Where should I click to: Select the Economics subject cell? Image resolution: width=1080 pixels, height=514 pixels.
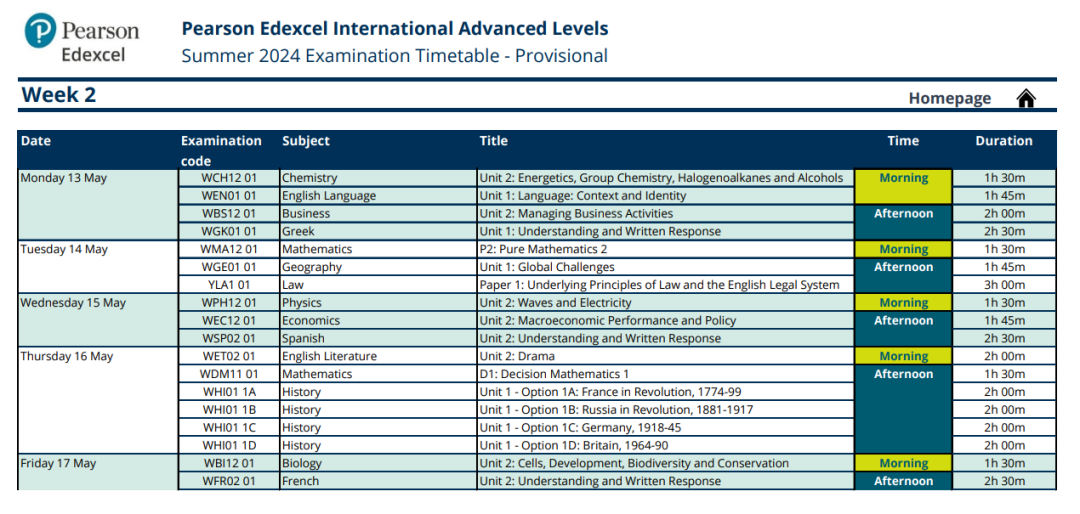coord(377,320)
